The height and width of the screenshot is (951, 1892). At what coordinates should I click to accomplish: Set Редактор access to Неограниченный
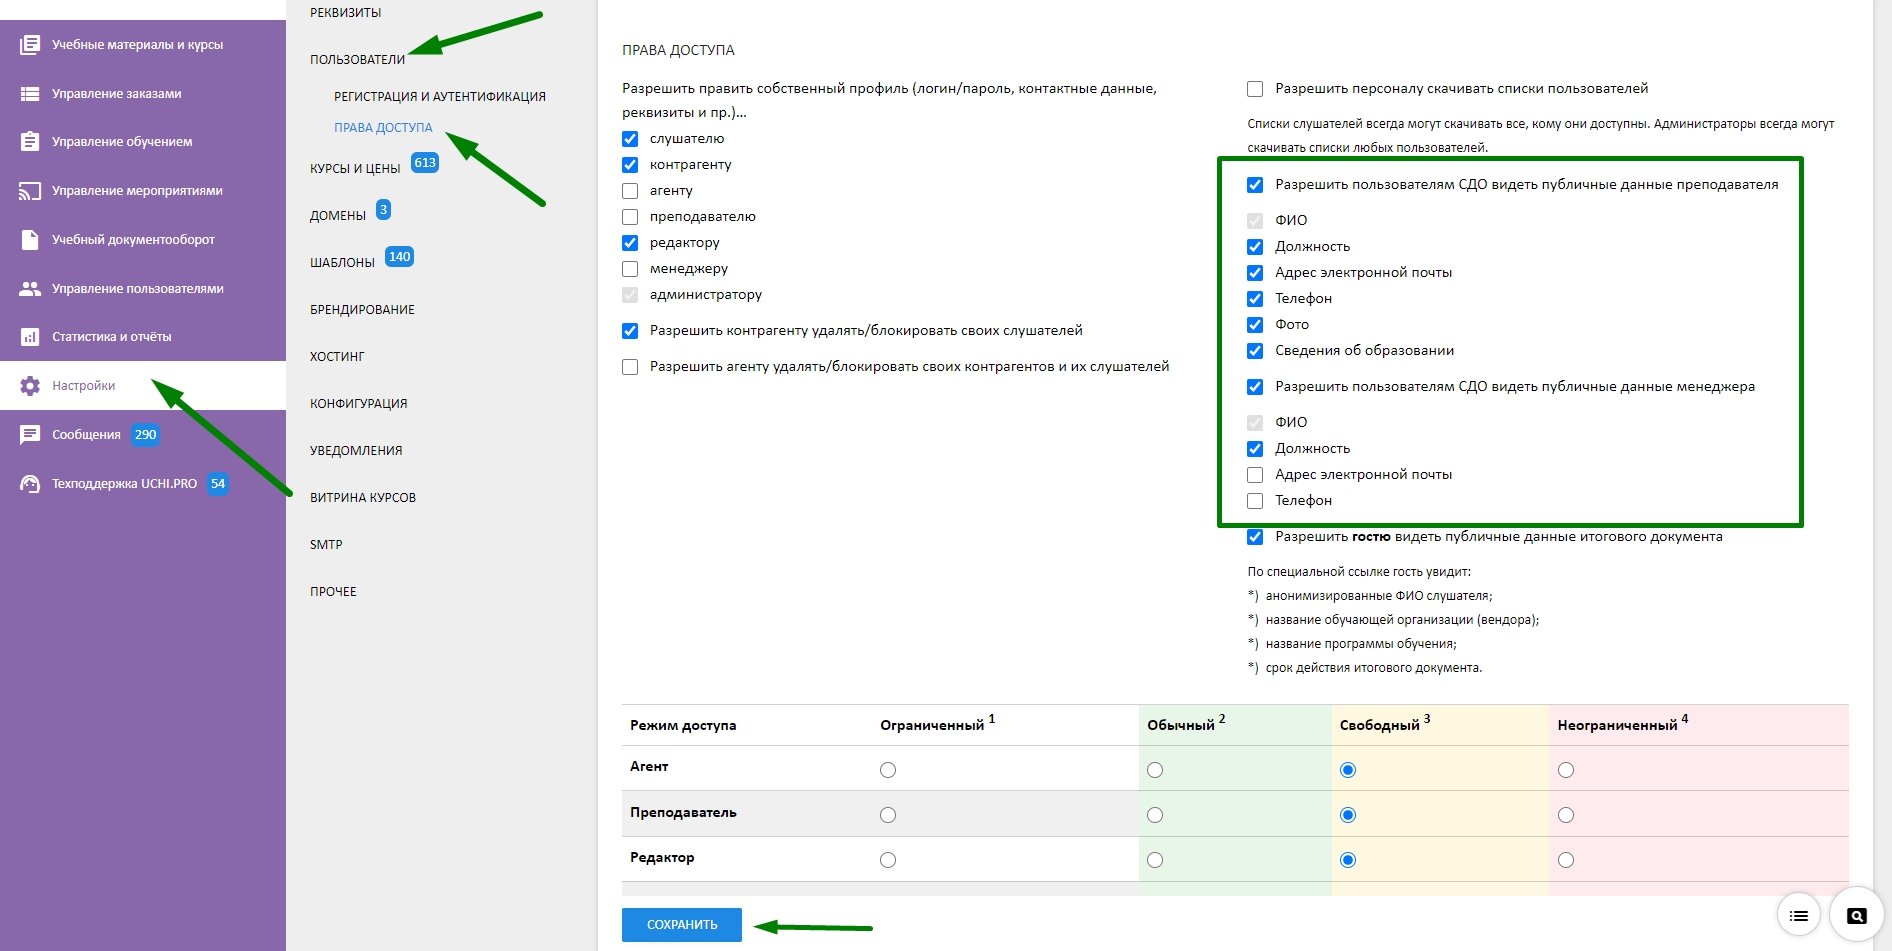point(1566,860)
